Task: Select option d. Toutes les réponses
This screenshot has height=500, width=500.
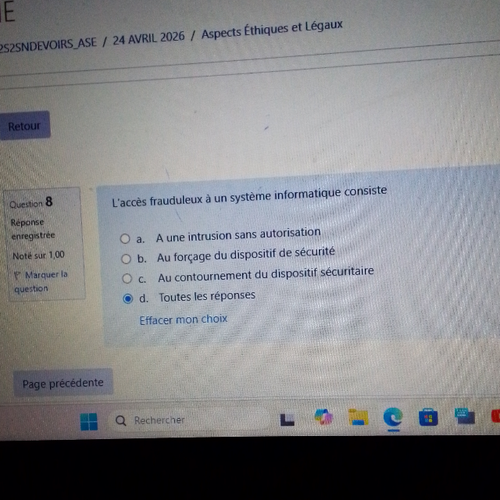Action: point(128,298)
